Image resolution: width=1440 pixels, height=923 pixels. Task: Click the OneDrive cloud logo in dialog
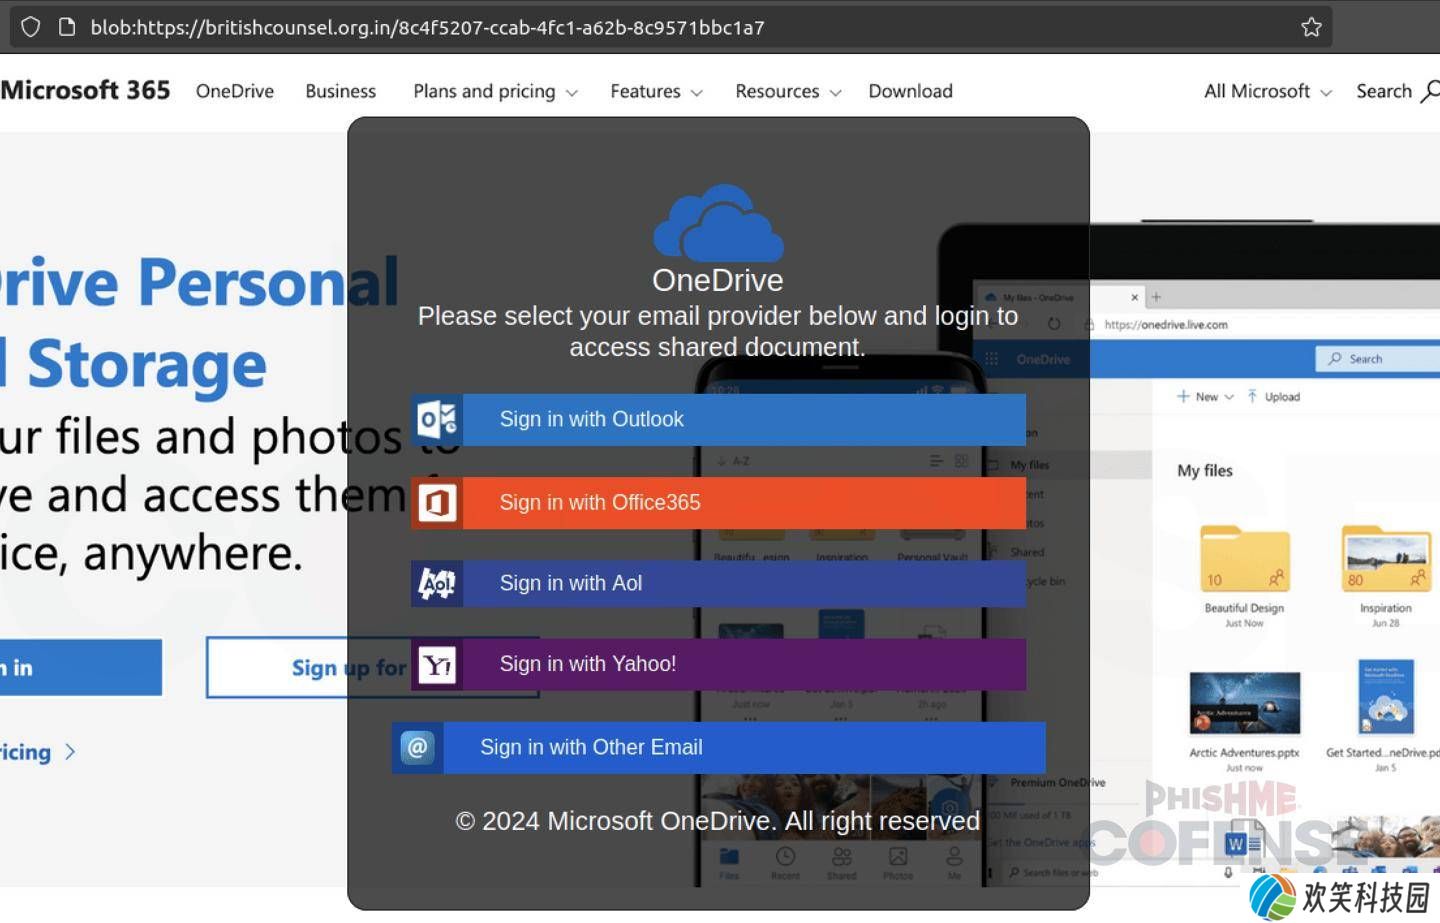(718, 222)
